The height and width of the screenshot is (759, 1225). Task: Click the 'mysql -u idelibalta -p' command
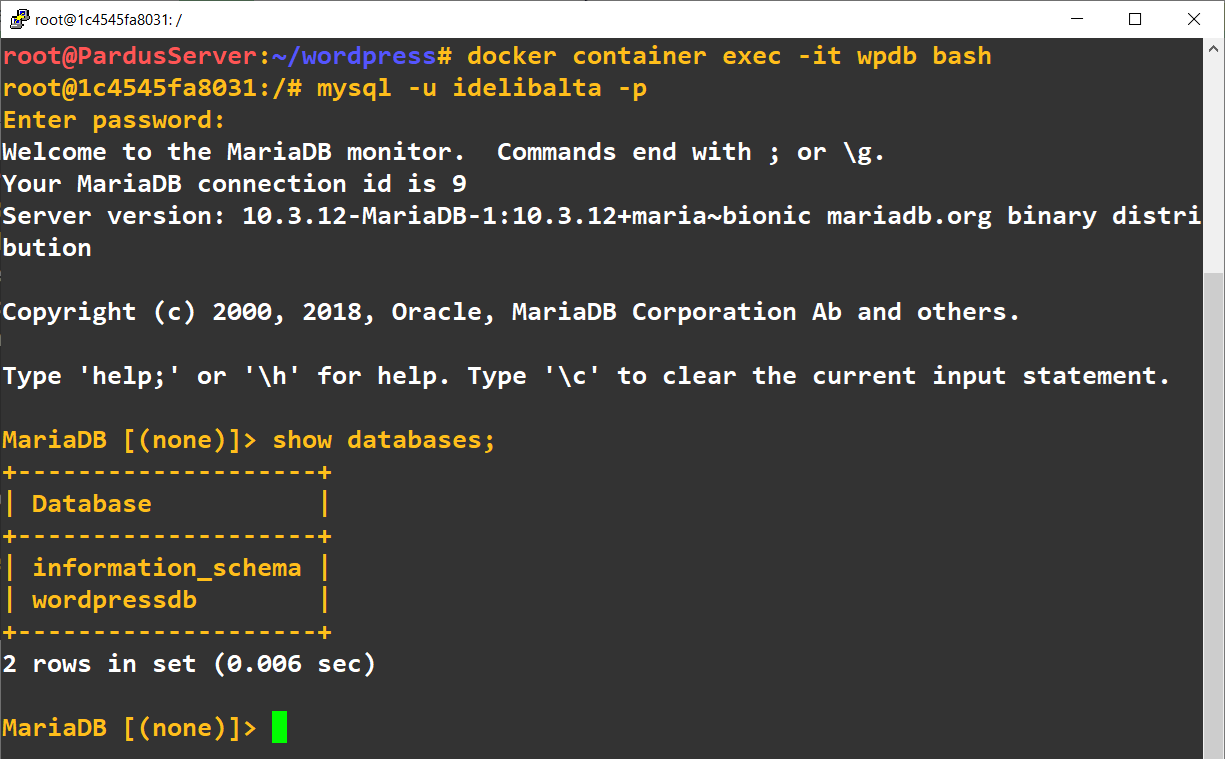click(x=482, y=88)
